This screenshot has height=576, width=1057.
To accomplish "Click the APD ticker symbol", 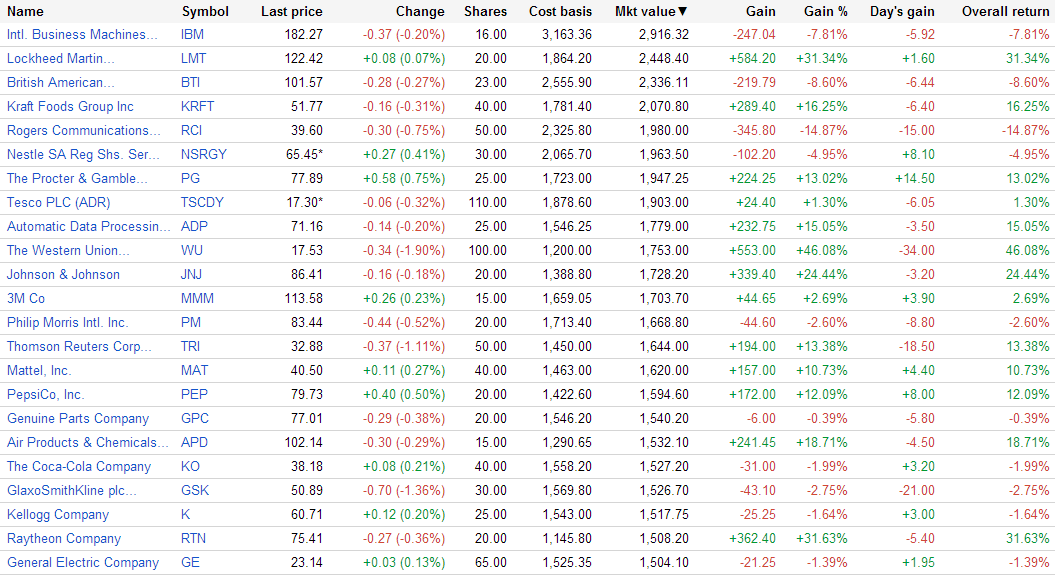I will 194,442.
